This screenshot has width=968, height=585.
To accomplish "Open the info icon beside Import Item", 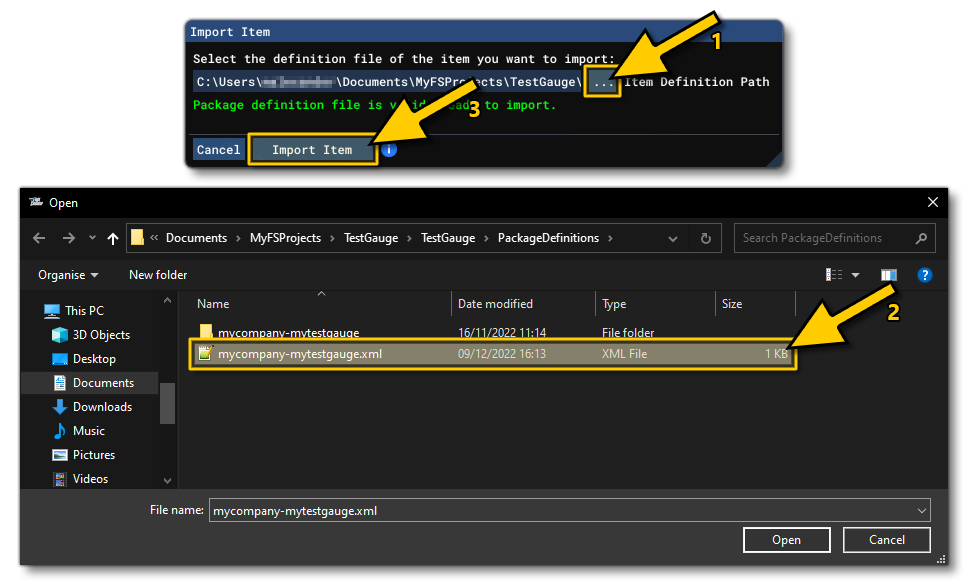I will click(388, 149).
